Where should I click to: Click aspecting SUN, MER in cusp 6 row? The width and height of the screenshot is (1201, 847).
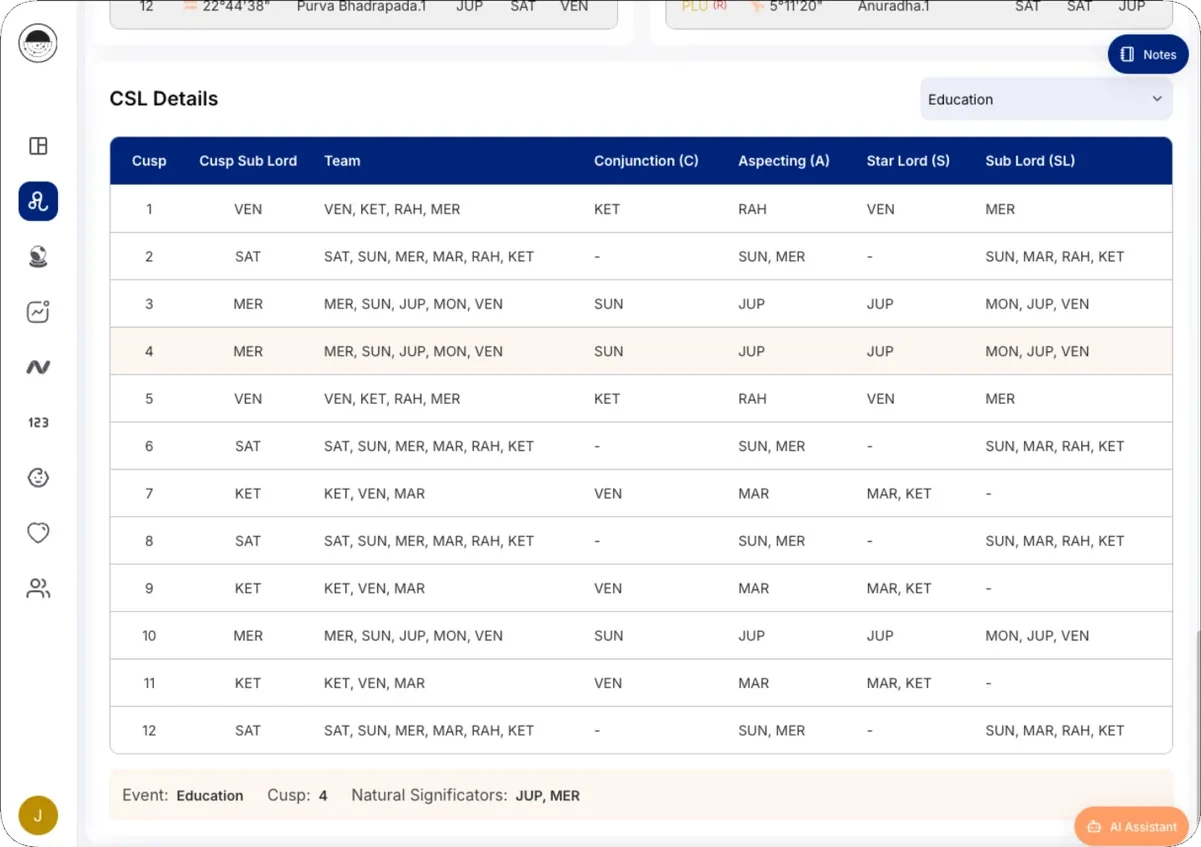pos(771,446)
